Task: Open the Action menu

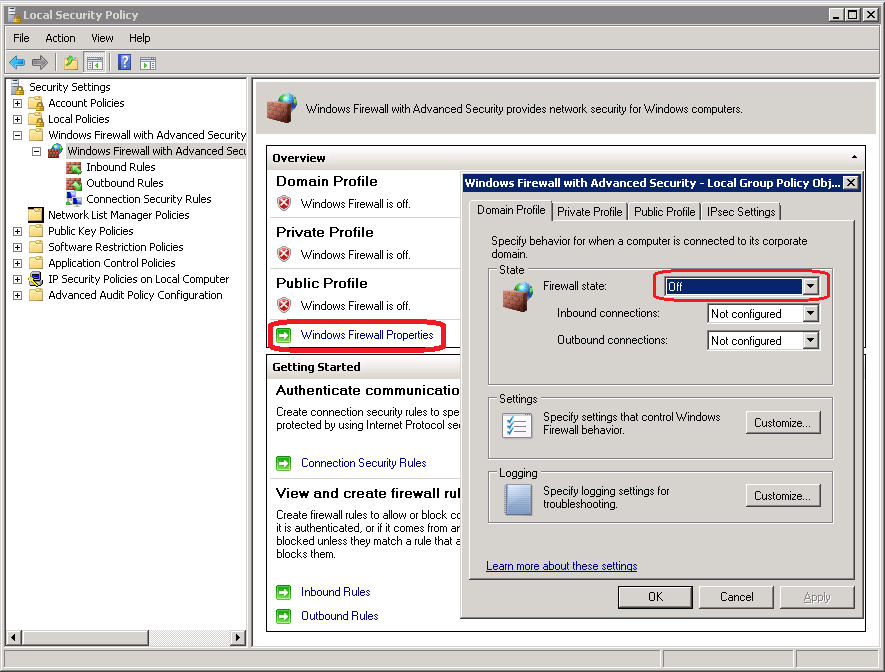Action: (60, 38)
